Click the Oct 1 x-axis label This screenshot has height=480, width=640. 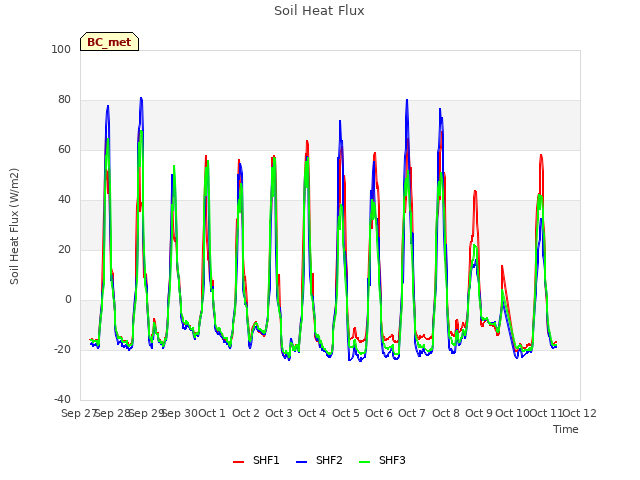click(212, 413)
